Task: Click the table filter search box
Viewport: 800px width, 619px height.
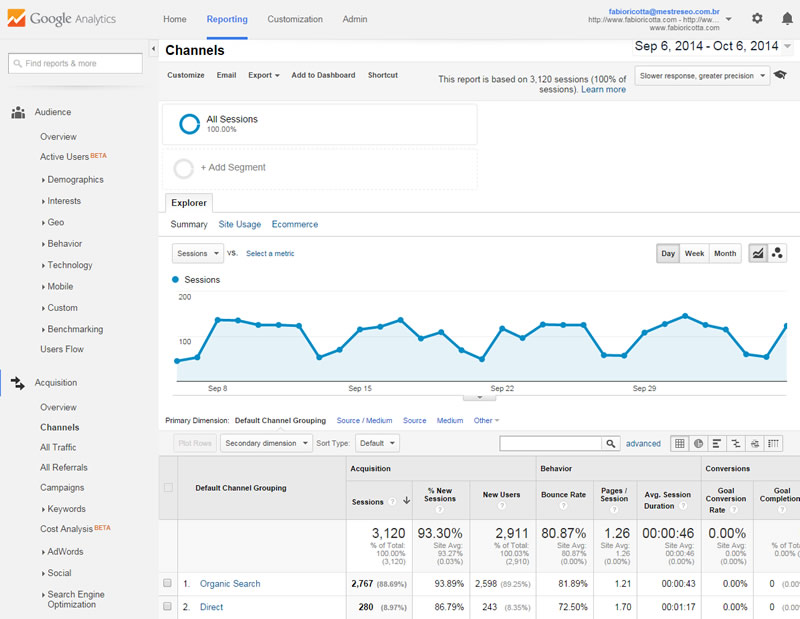Action: (551, 443)
